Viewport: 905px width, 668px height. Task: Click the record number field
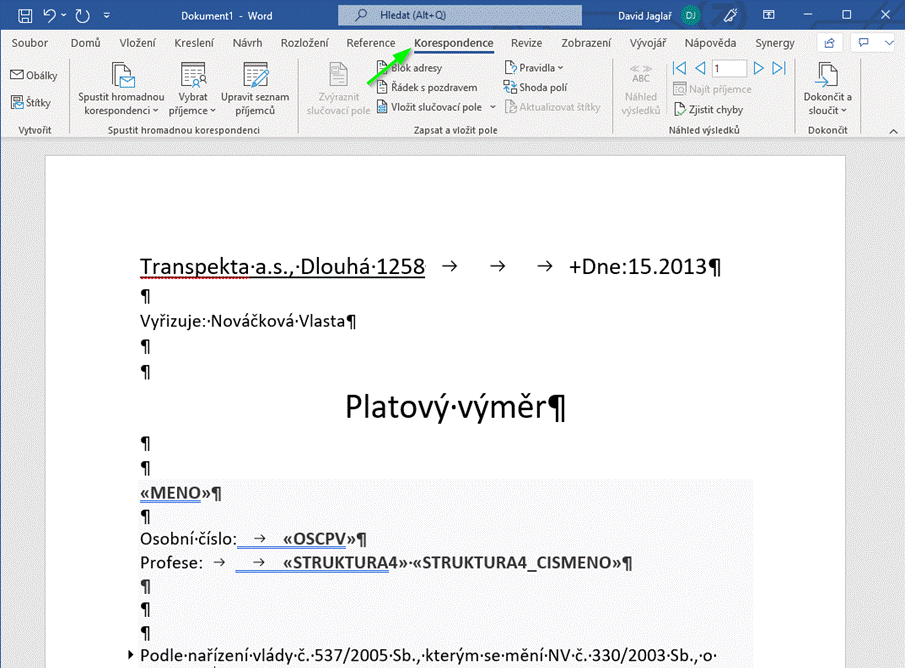coord(729,68)
